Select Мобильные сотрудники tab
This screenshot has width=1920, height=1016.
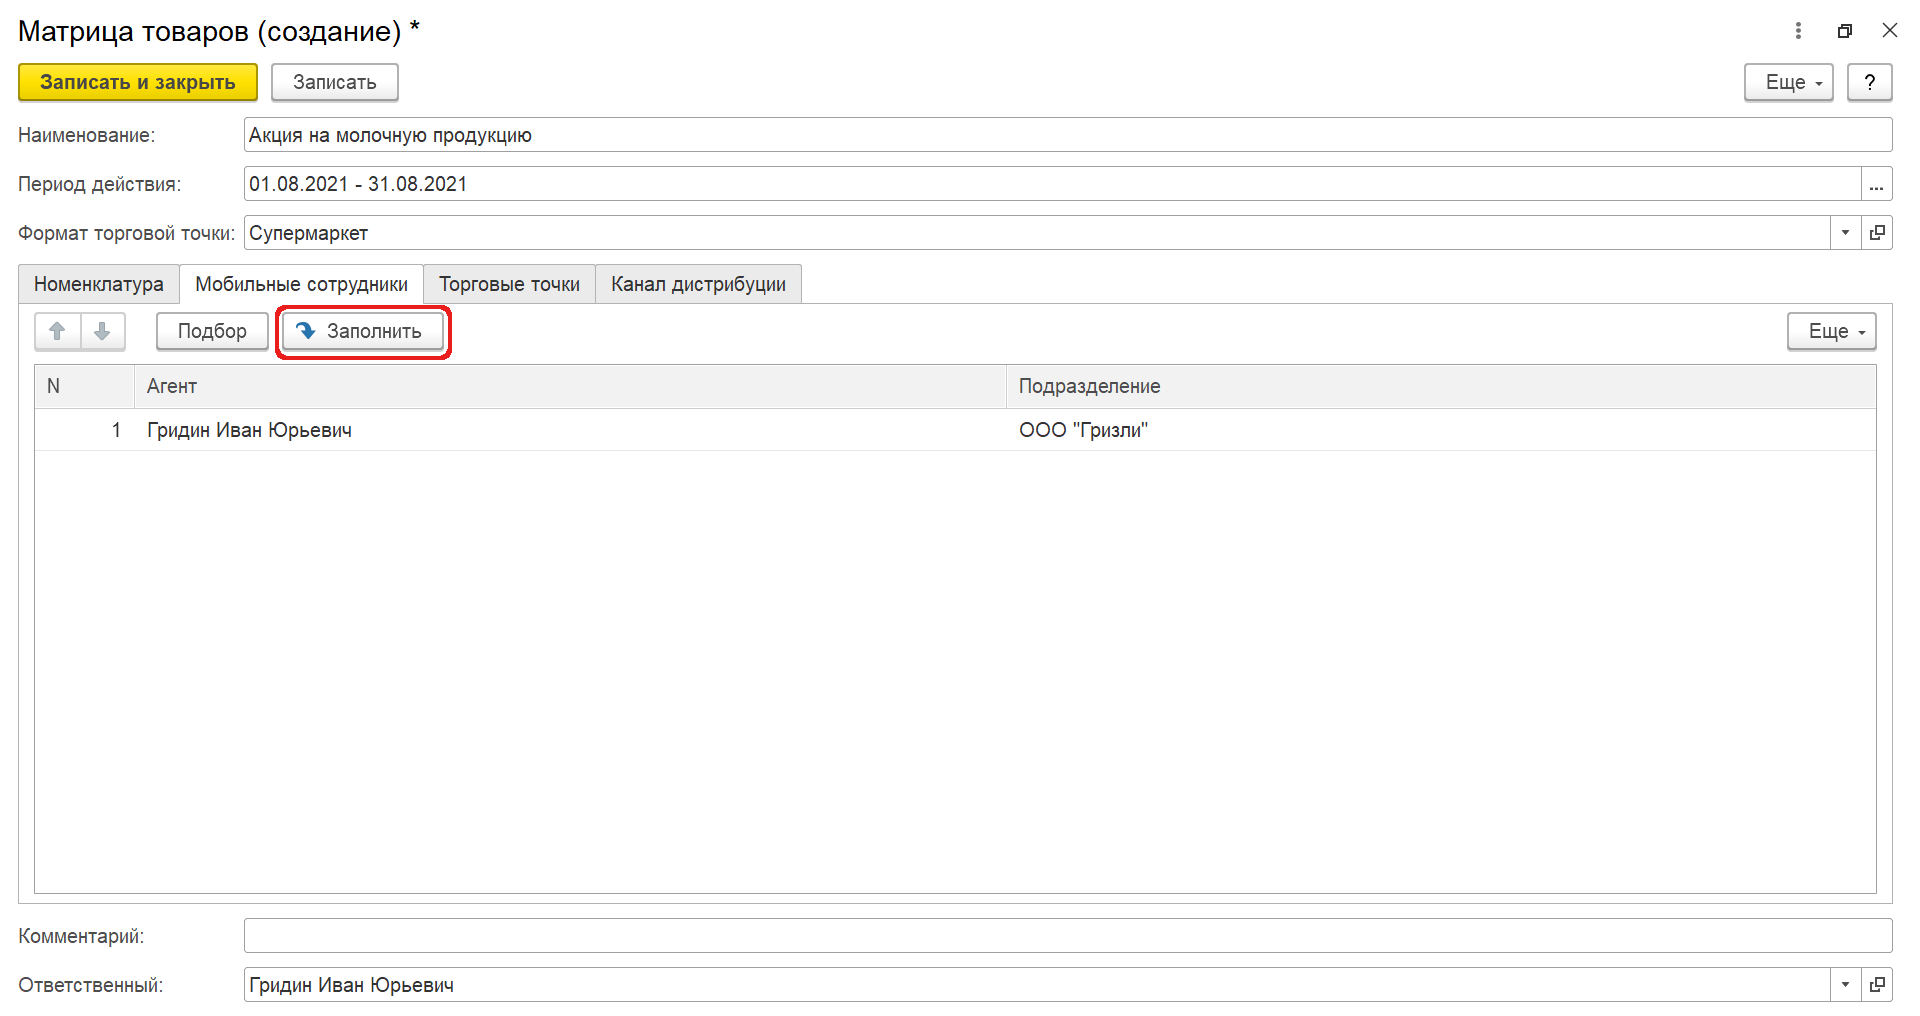click(302, 284)
